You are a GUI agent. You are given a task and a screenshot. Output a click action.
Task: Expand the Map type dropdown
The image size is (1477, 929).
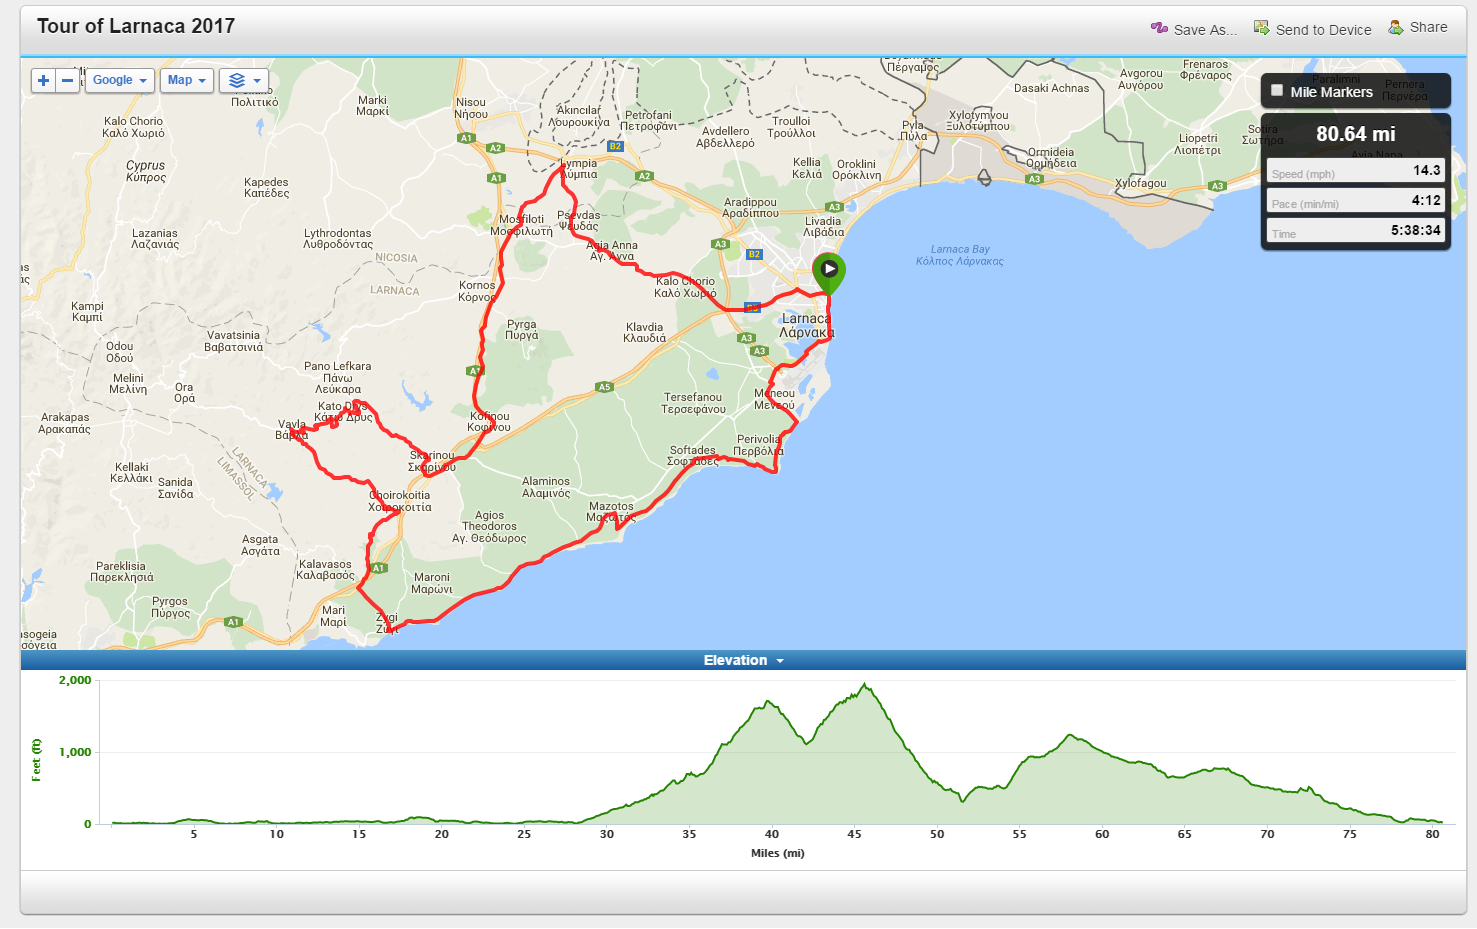pos(187,81)
